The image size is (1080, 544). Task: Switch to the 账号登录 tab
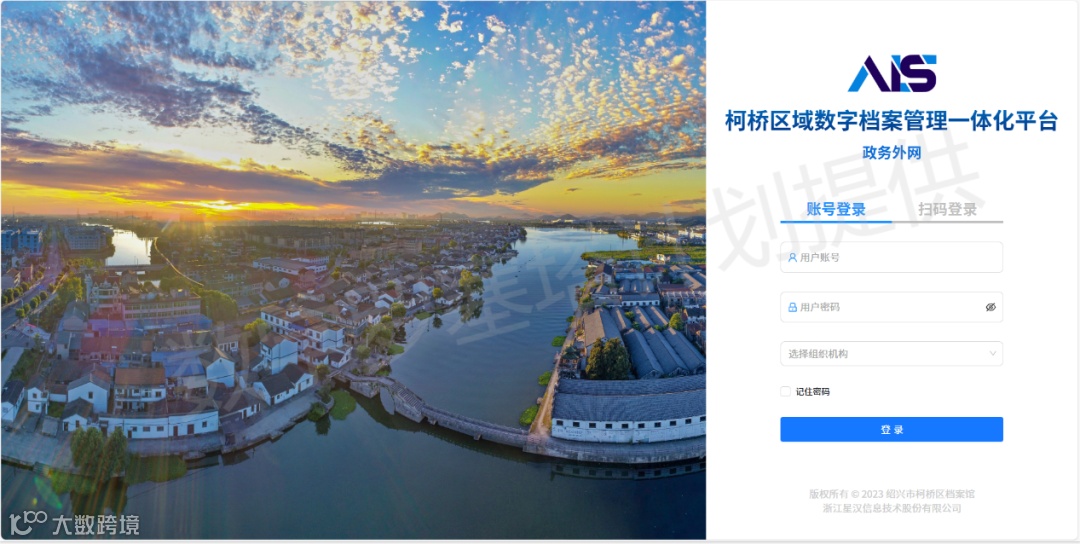click(836, 209)
